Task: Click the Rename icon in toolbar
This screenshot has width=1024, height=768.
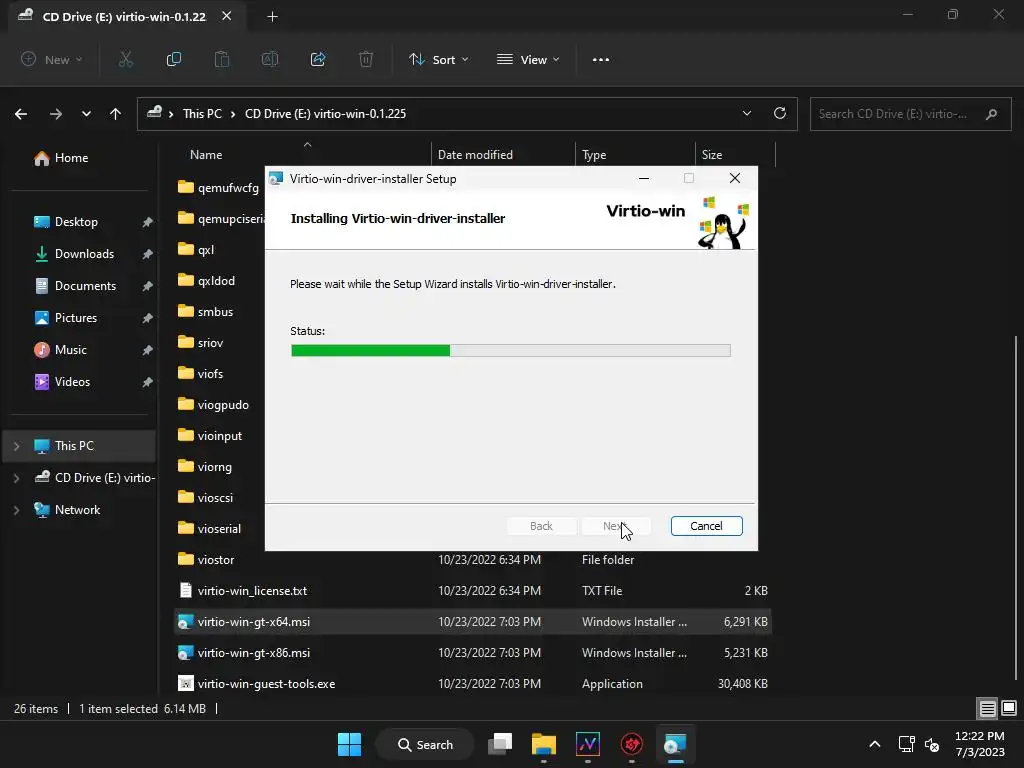Action: click(270, 59)
